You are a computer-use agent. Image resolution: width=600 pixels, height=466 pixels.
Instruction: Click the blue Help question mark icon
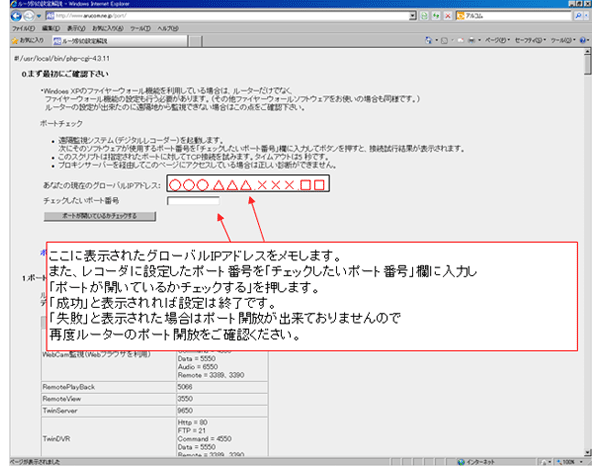tap(582, 41)
